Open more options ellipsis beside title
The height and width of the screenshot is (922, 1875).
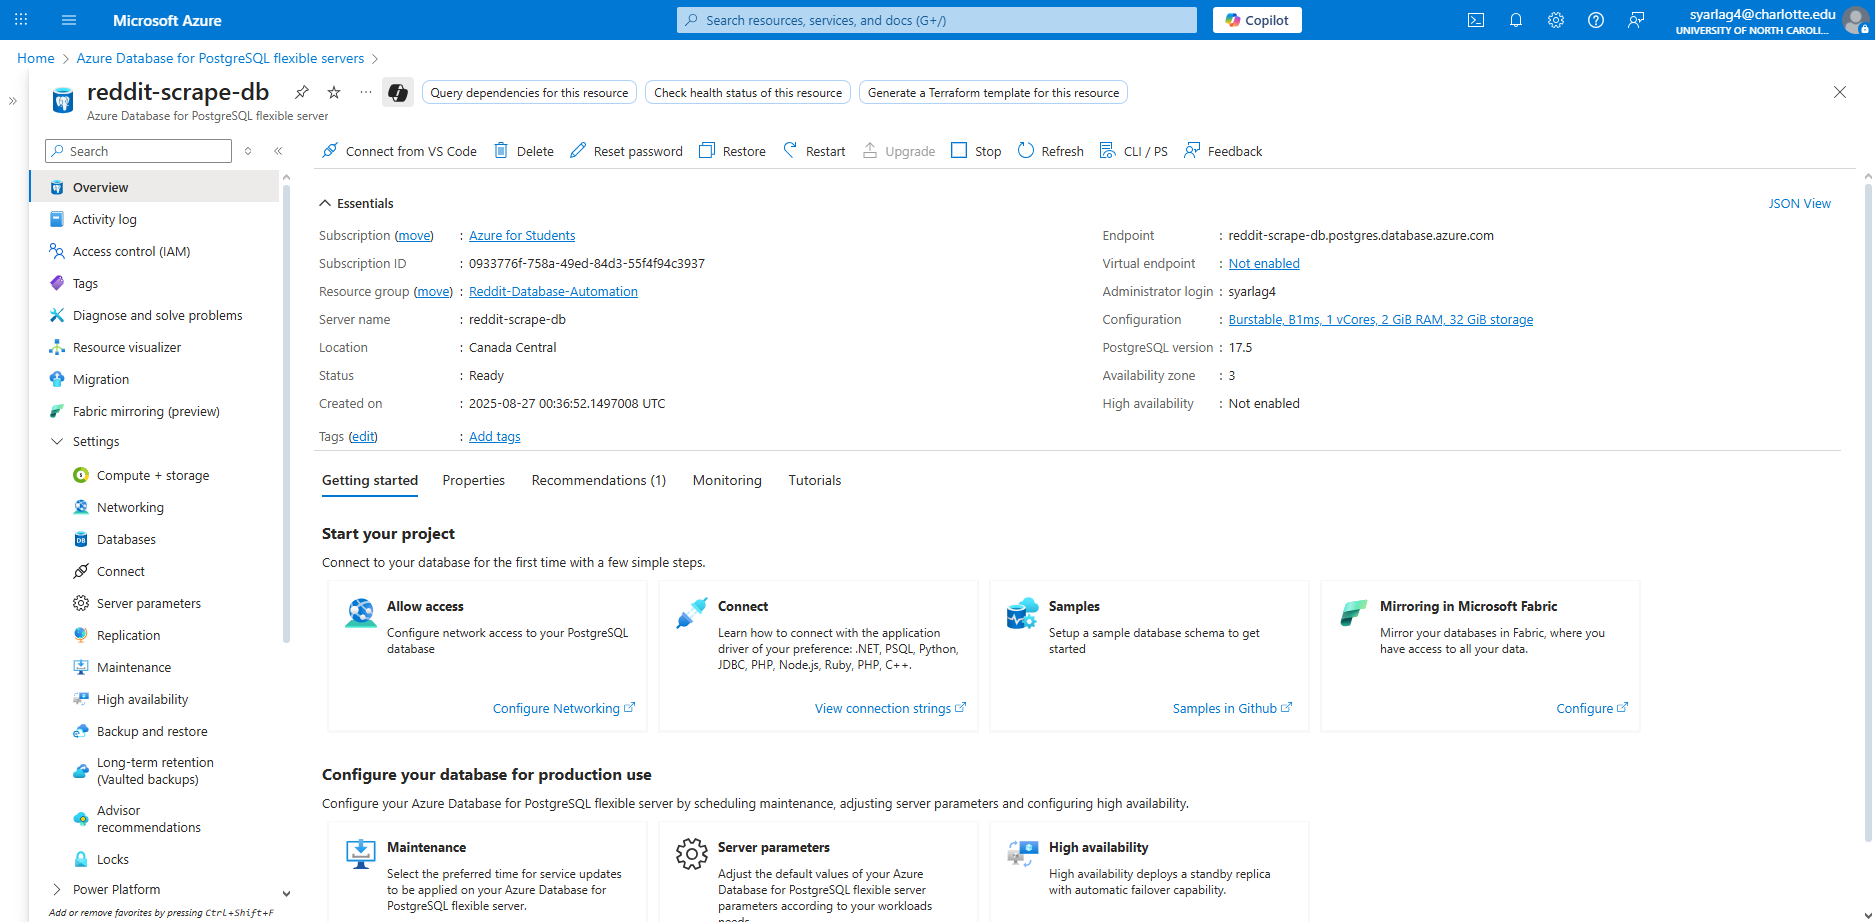tap(366, 92)
